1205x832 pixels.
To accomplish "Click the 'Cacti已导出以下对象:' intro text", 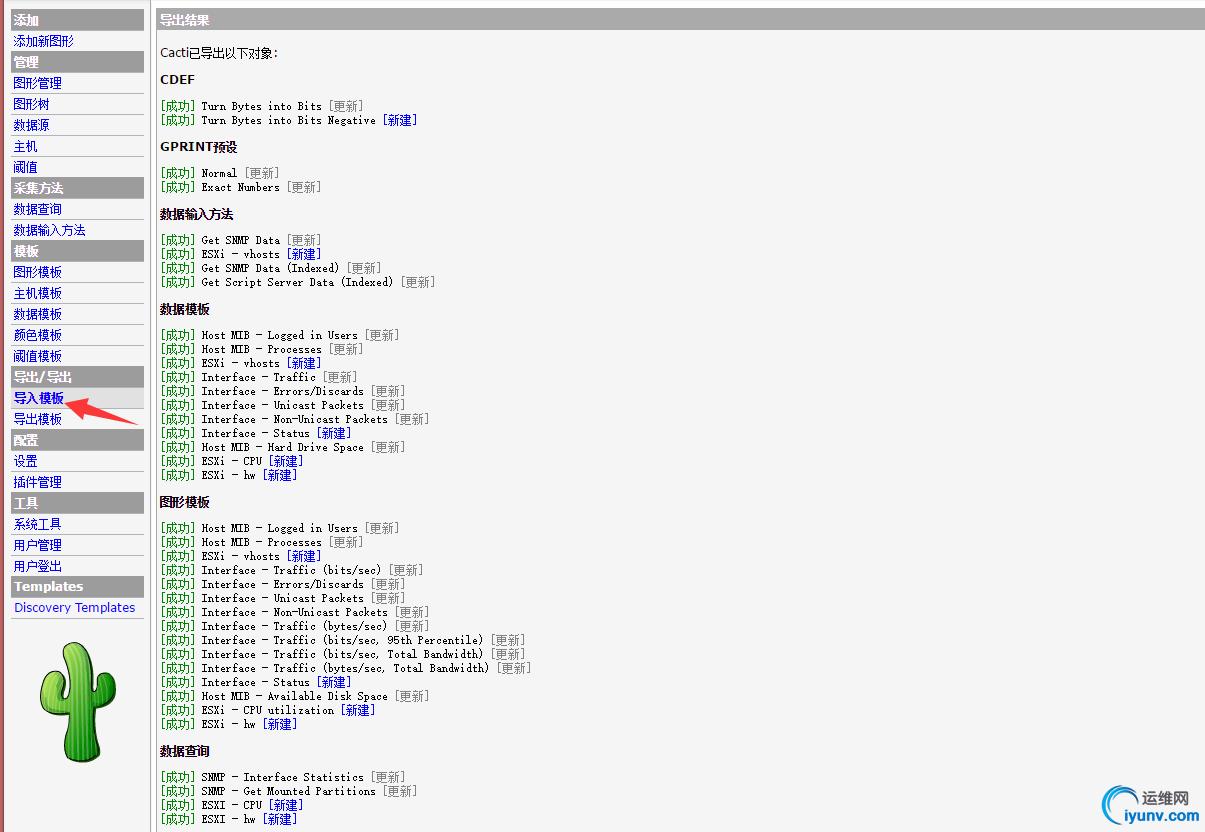I will click(x=219, y=53).
